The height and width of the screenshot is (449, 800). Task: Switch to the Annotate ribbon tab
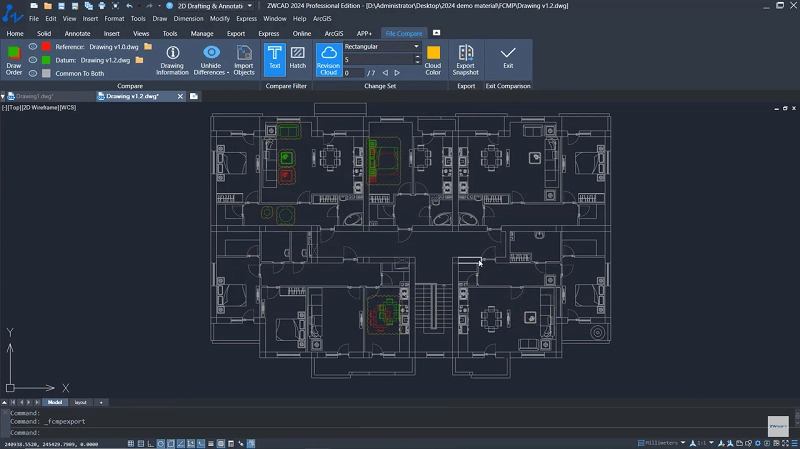(77, 33)
